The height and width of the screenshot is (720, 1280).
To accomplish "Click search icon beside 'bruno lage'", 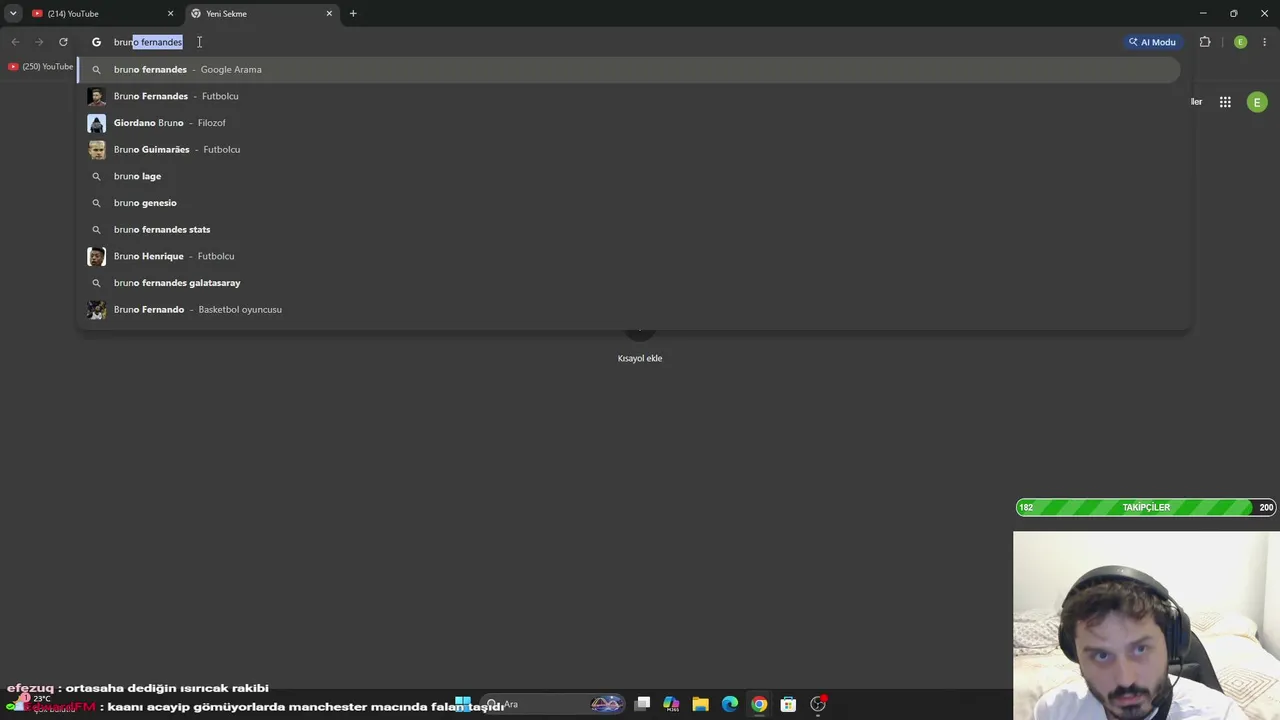I will coord(96,176).
